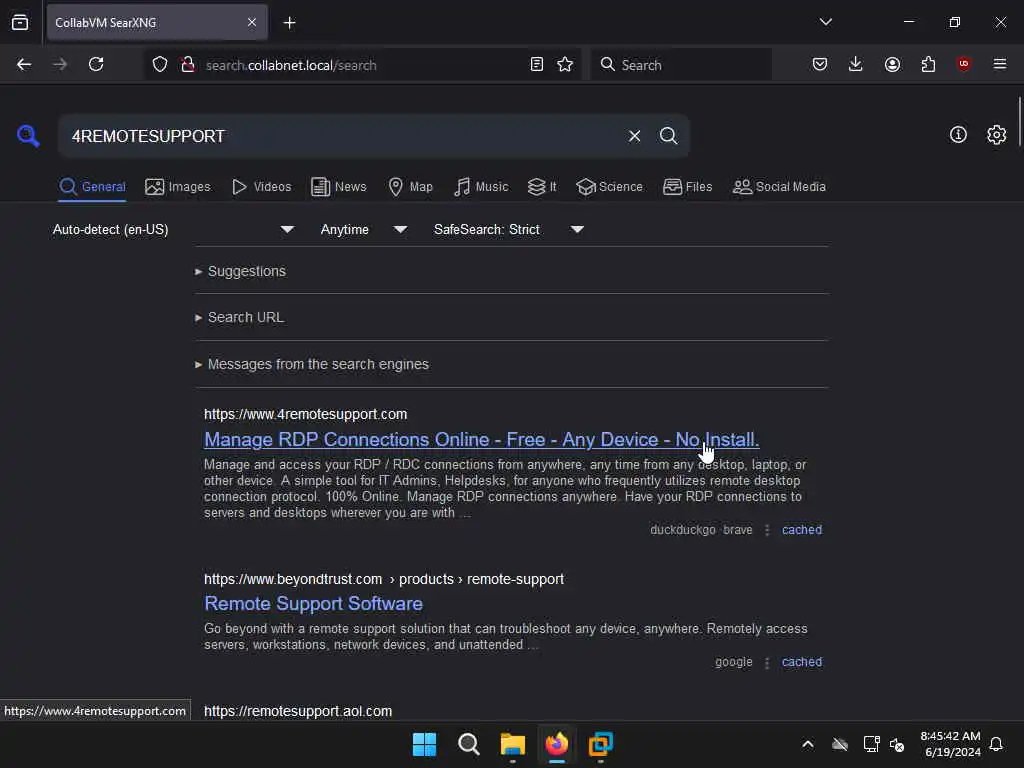Click the browser Search box
The width and height of the screenshot is (1024, 768).
click(681, 65)
